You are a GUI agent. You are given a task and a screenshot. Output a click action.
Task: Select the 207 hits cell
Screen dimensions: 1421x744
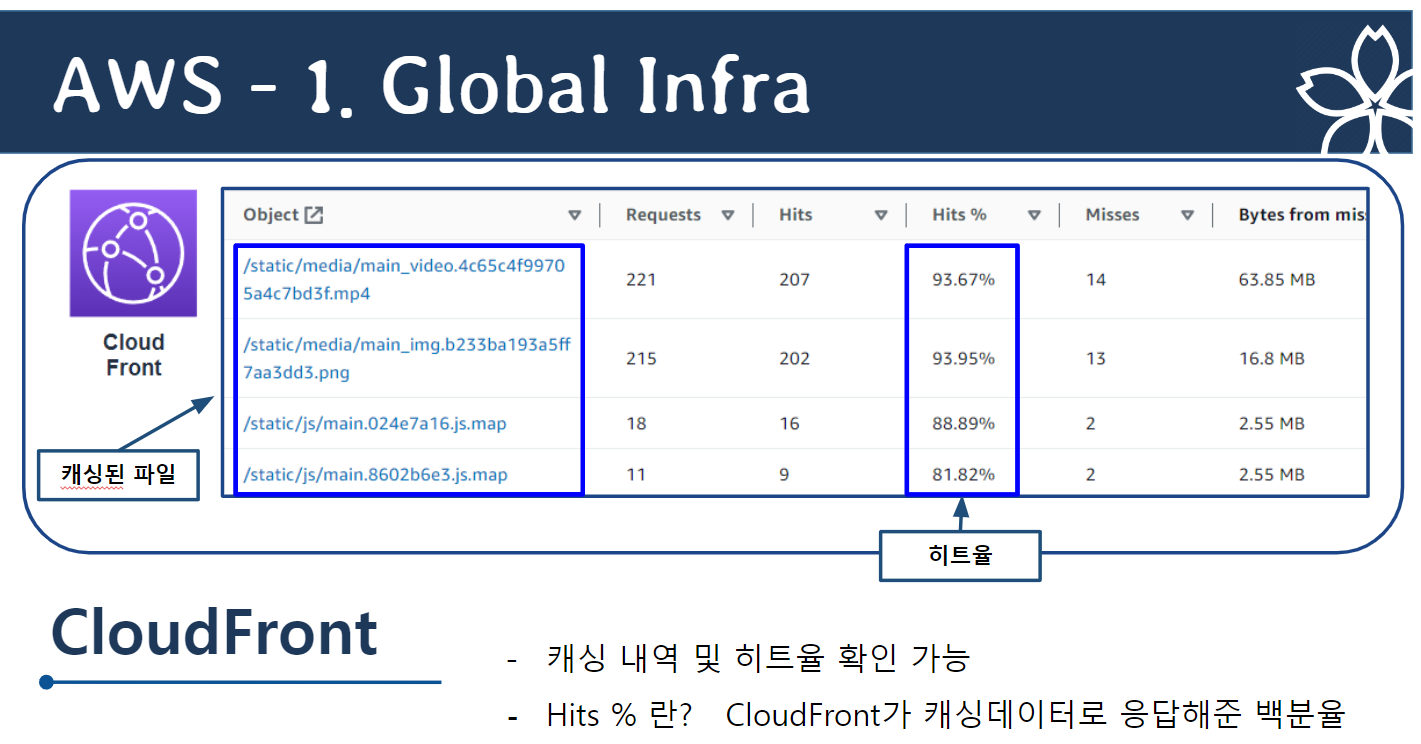click(795, 280)
